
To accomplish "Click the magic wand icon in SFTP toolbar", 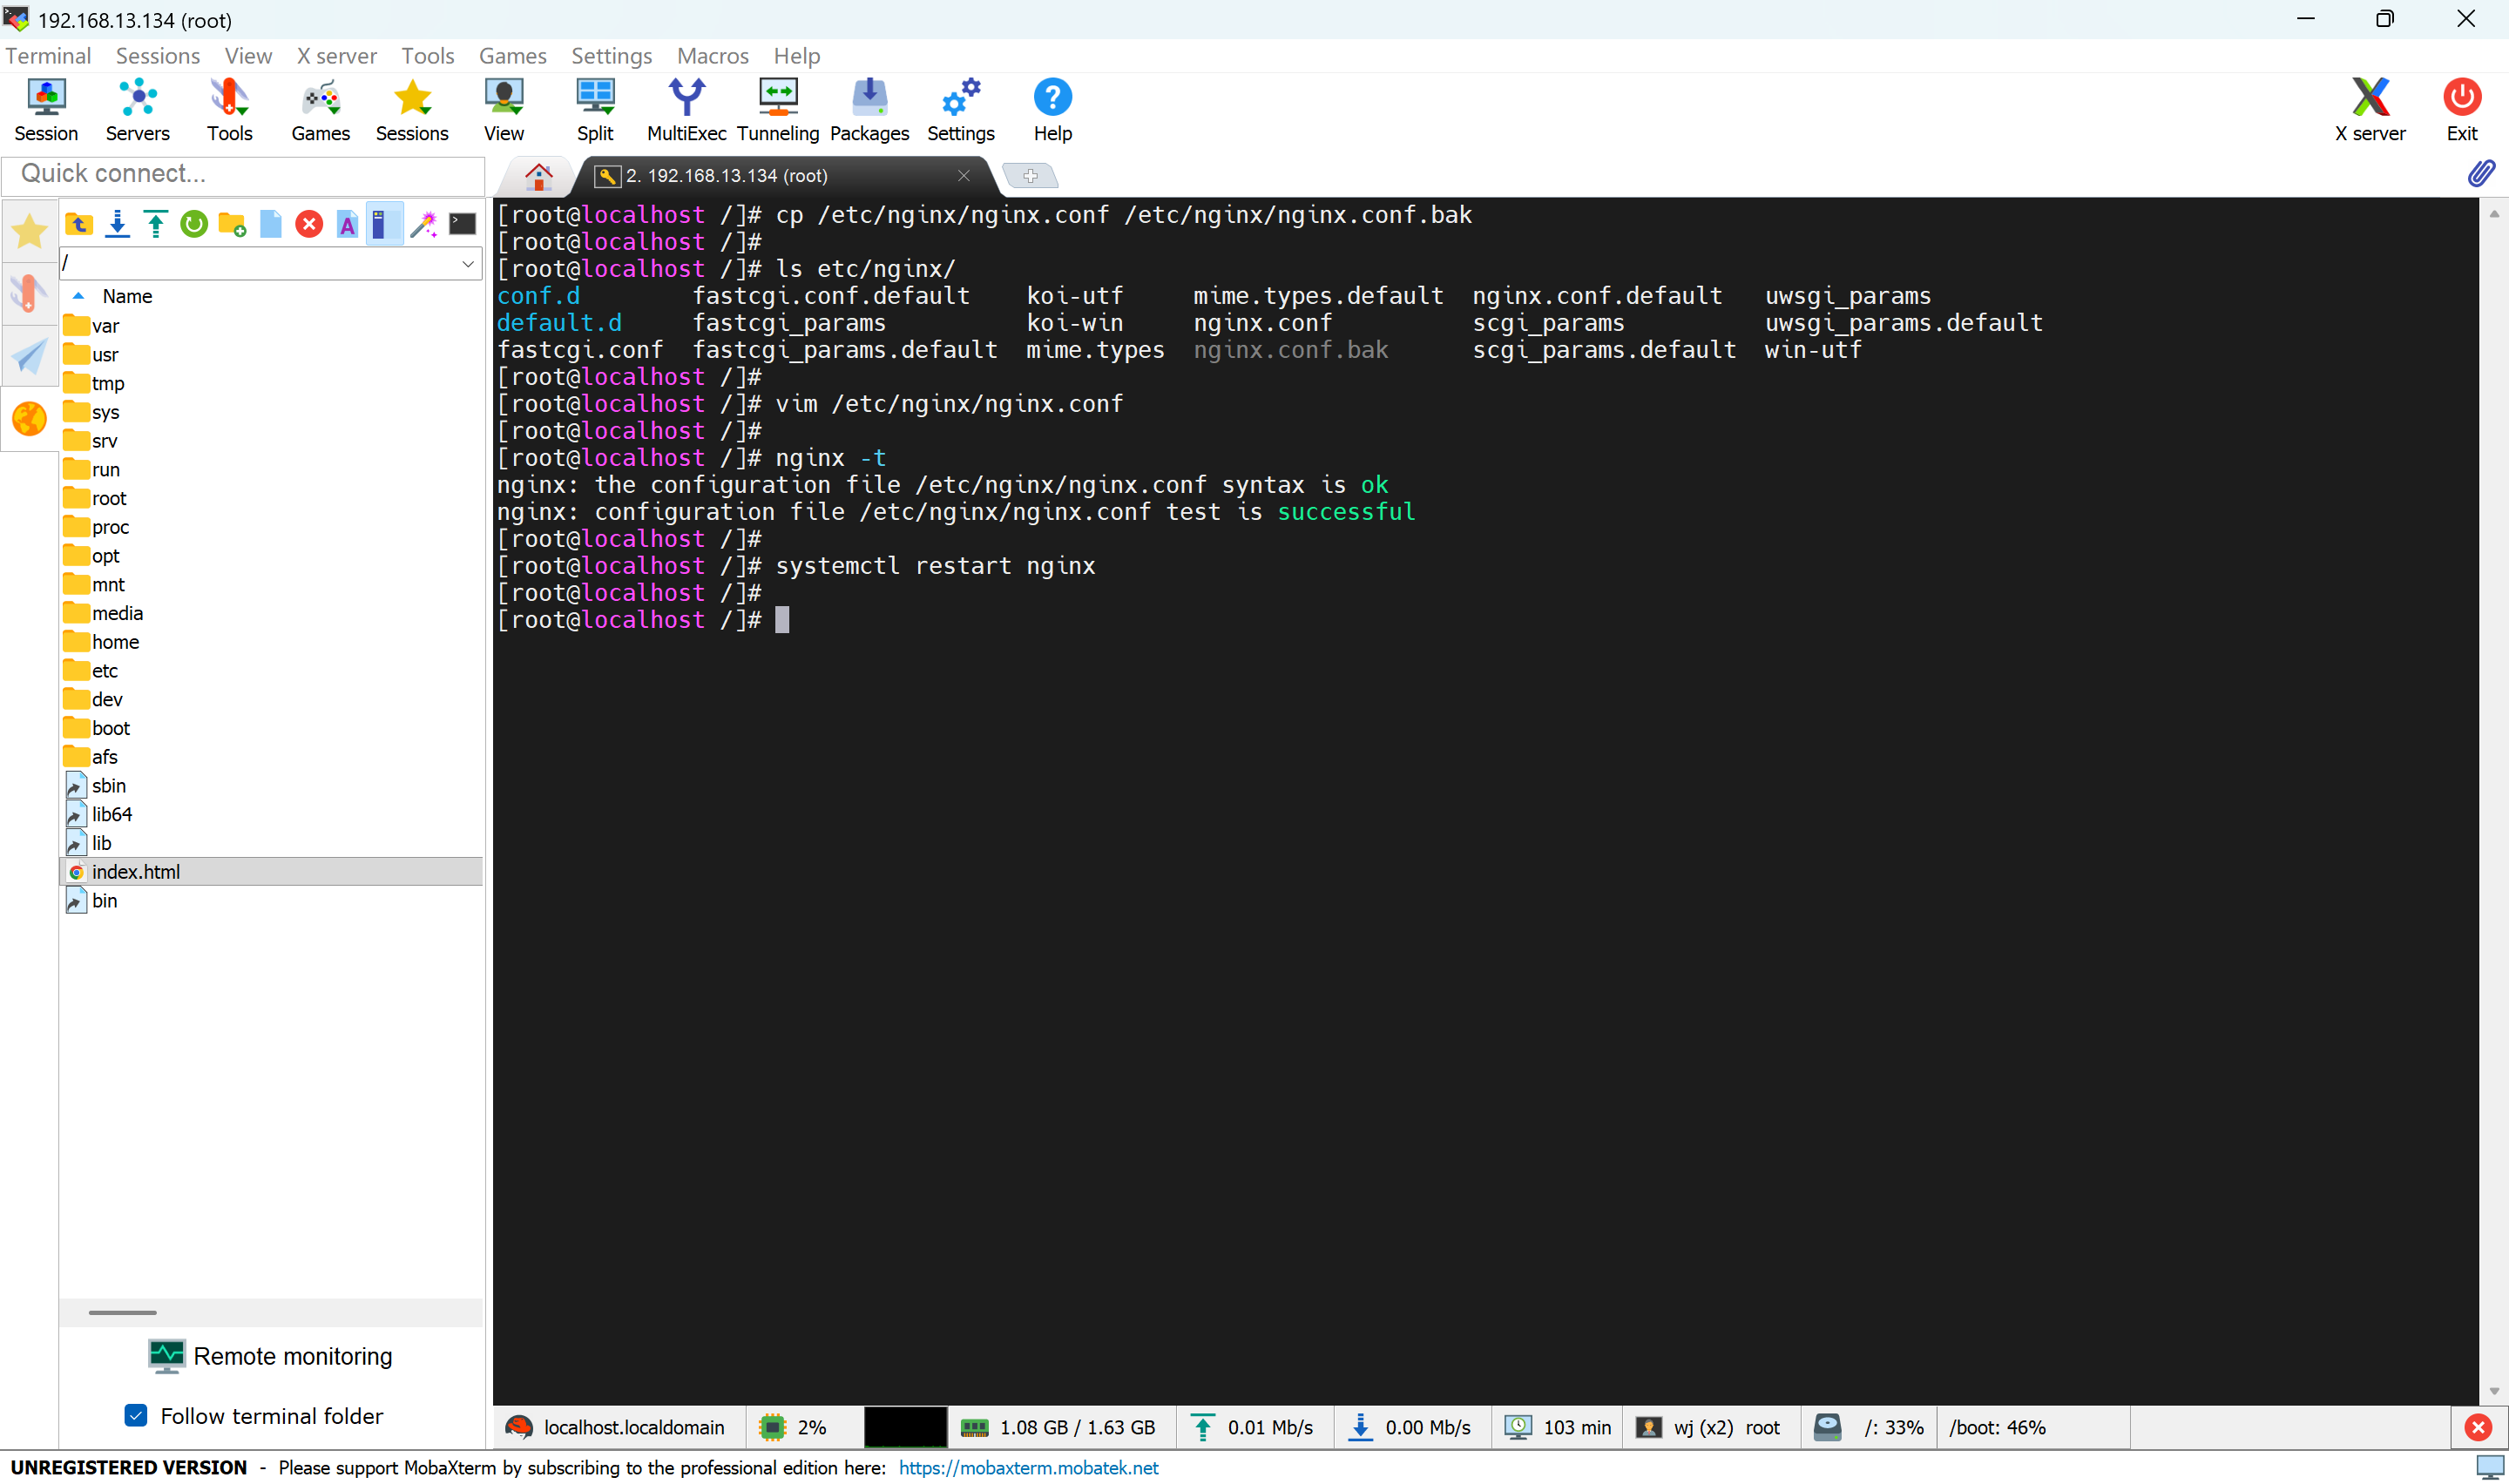I will (x=424, y=224).
